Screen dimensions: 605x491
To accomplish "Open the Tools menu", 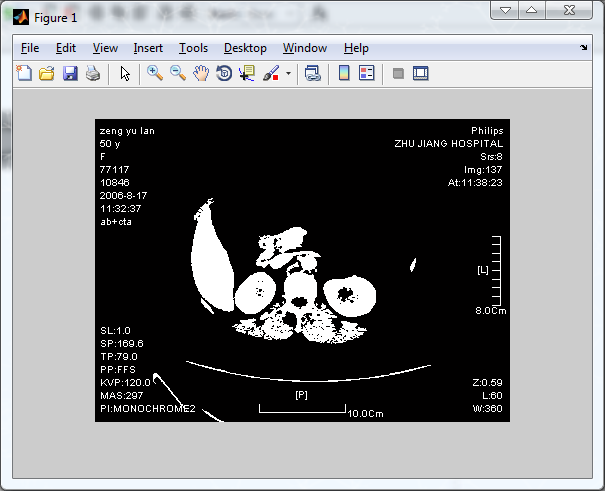I will pos(193,48).
